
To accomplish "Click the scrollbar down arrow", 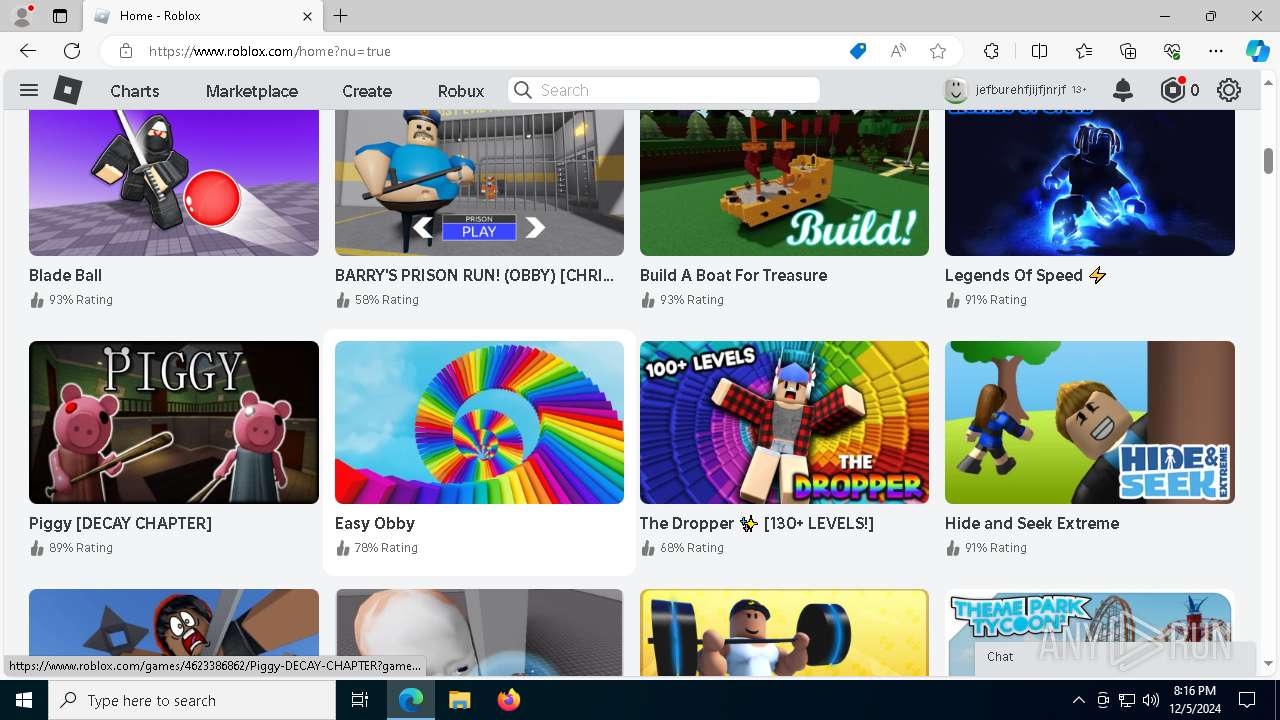I will 1269,663.
